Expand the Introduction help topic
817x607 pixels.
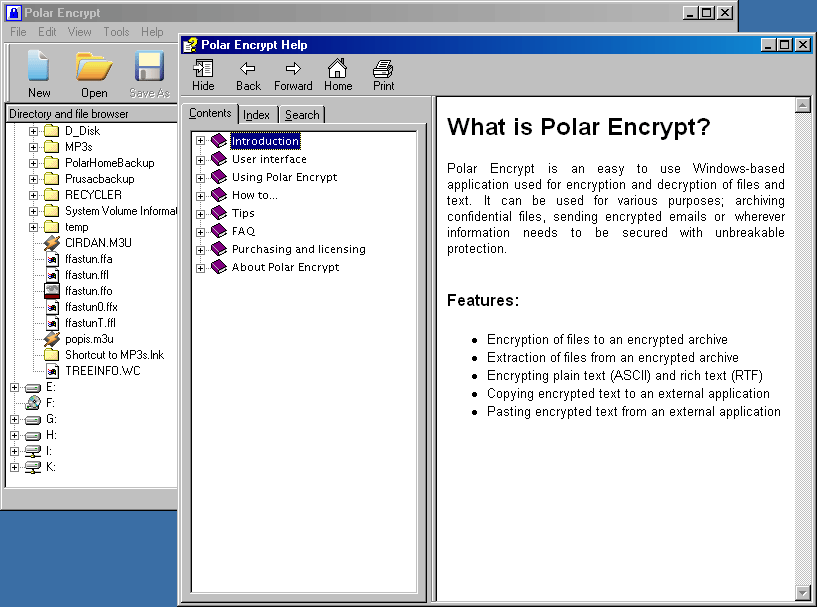(x=200, y=141)
